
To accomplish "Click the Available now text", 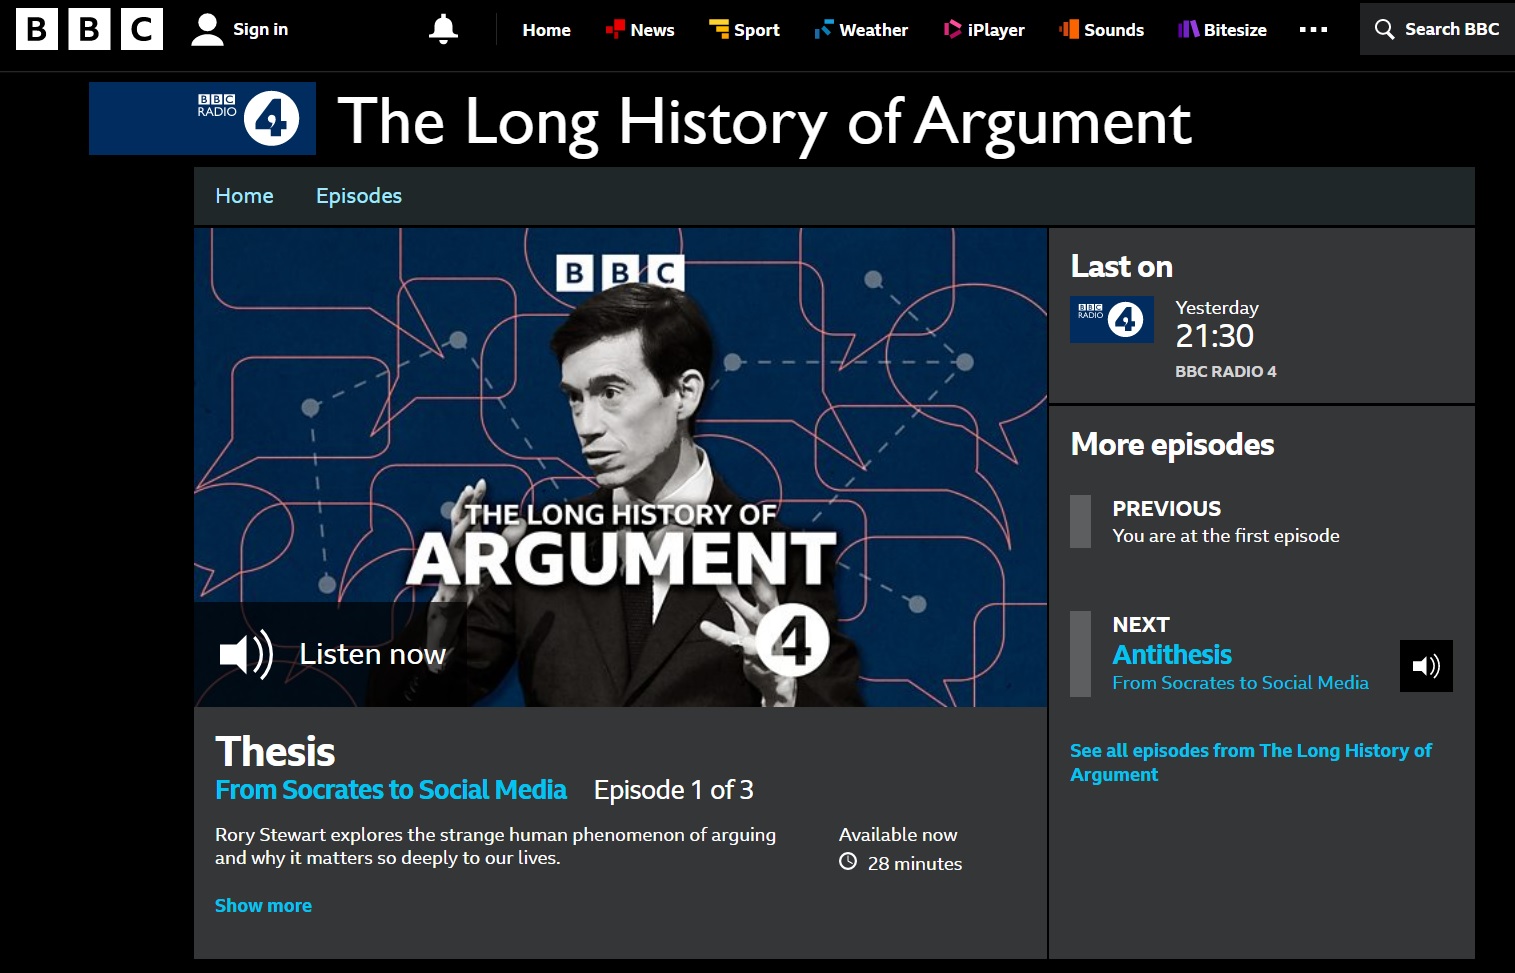I will click(898, 834).
